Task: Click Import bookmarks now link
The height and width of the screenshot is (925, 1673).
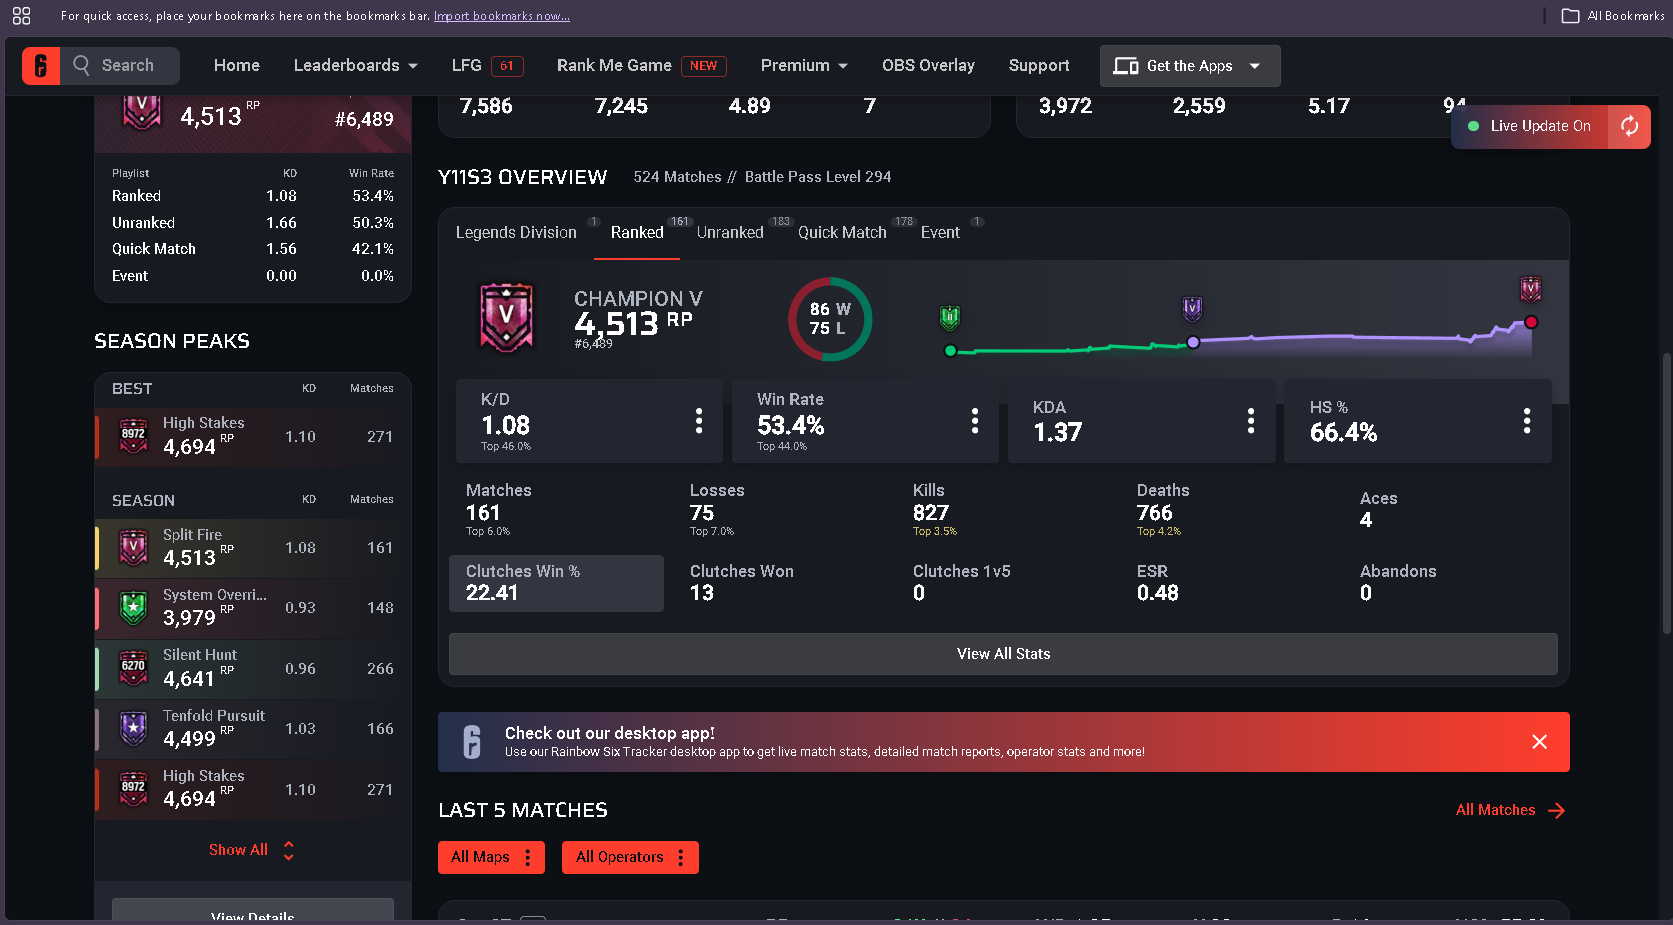Action: pyautogui.click(x=502, y=16)
